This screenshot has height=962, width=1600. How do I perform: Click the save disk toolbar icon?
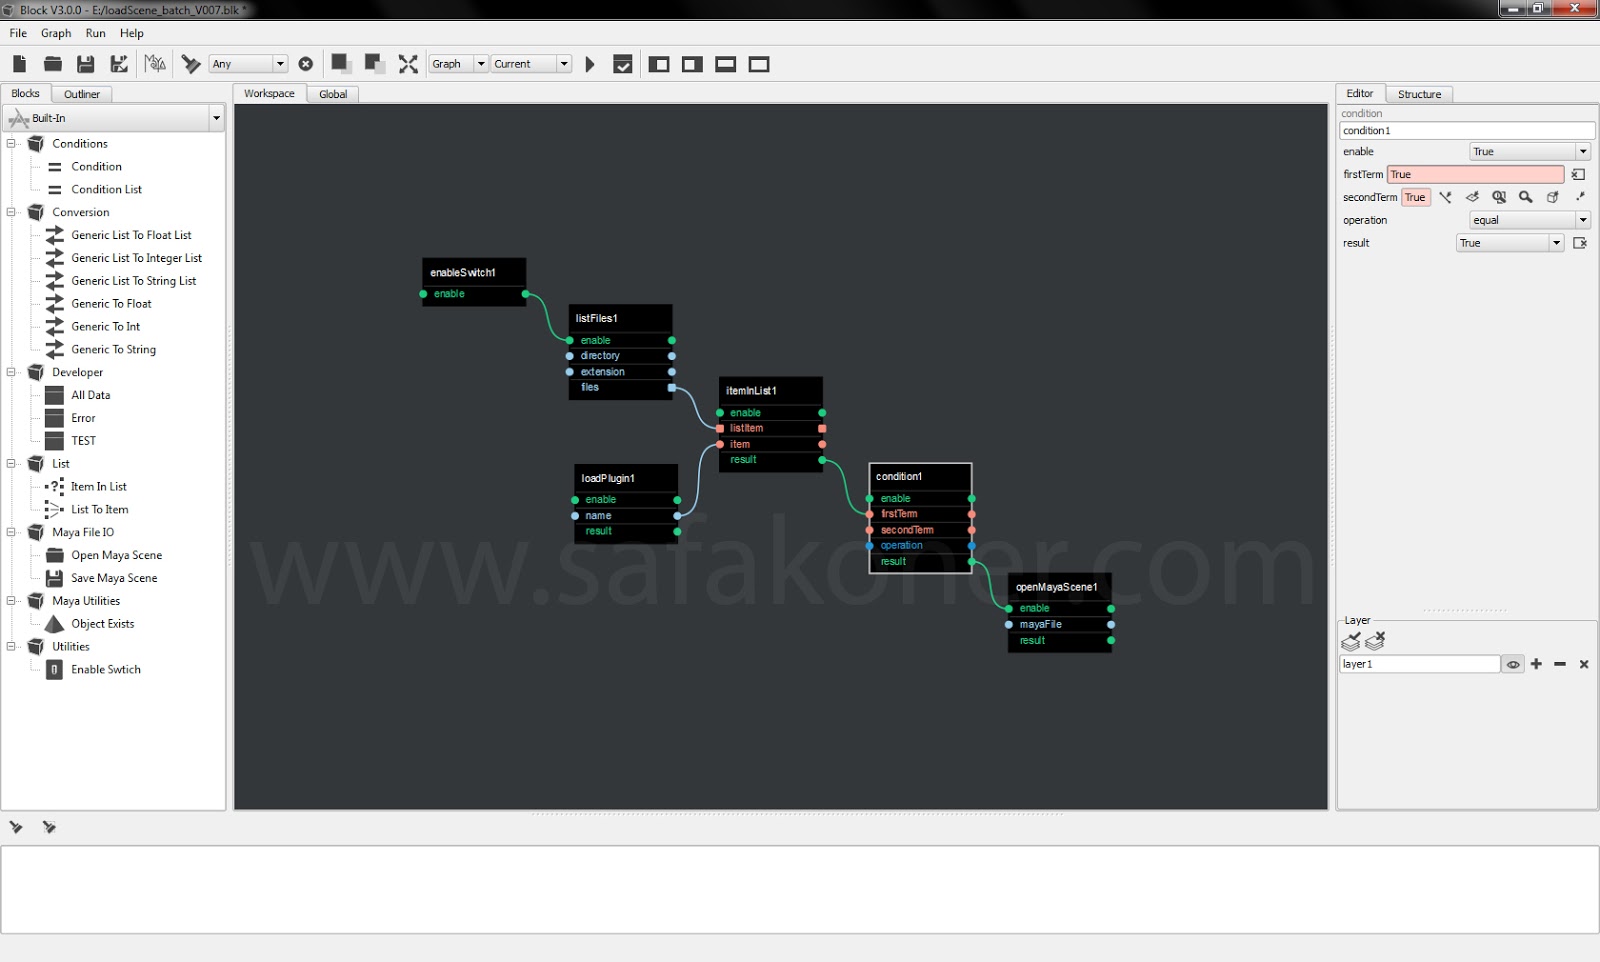(x=86, y=64)
